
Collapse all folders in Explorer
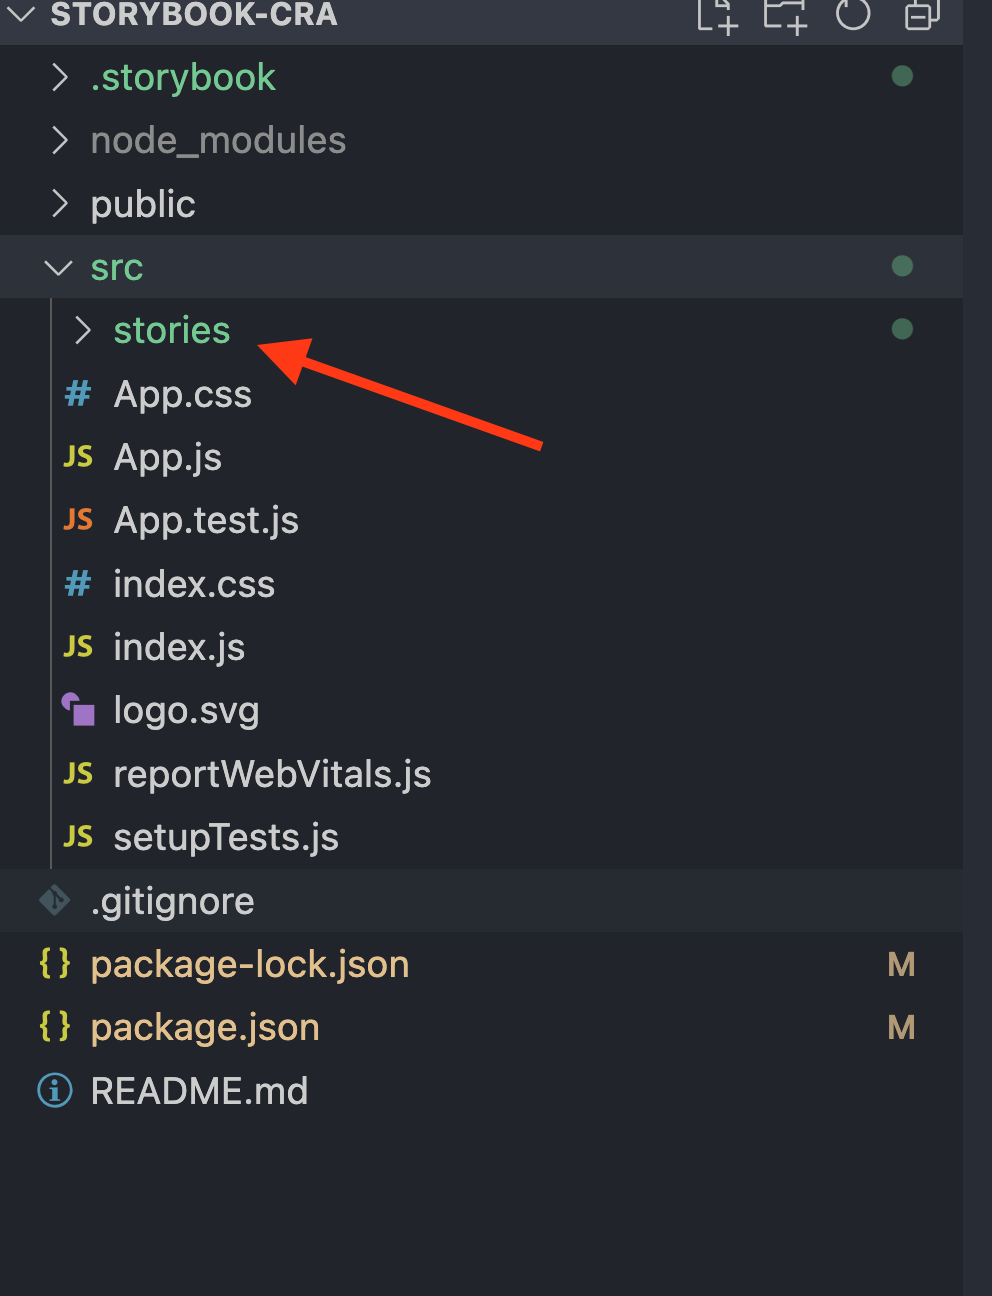tap(920, 16)
